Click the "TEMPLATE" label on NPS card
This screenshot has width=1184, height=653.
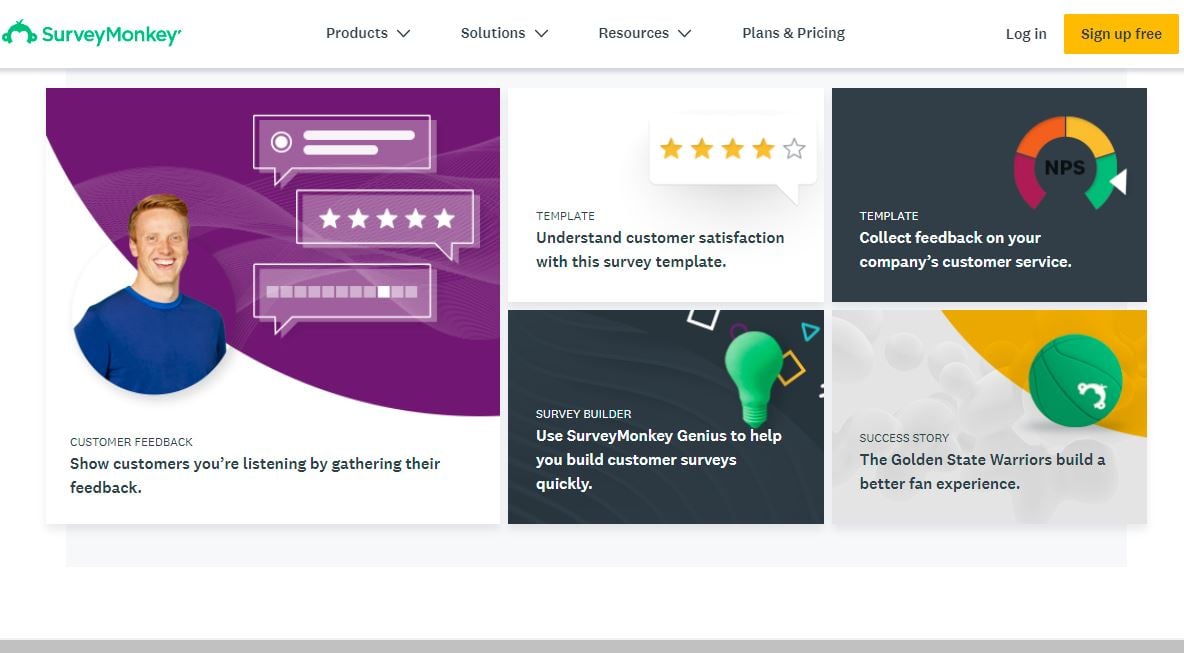pos(889,216)
